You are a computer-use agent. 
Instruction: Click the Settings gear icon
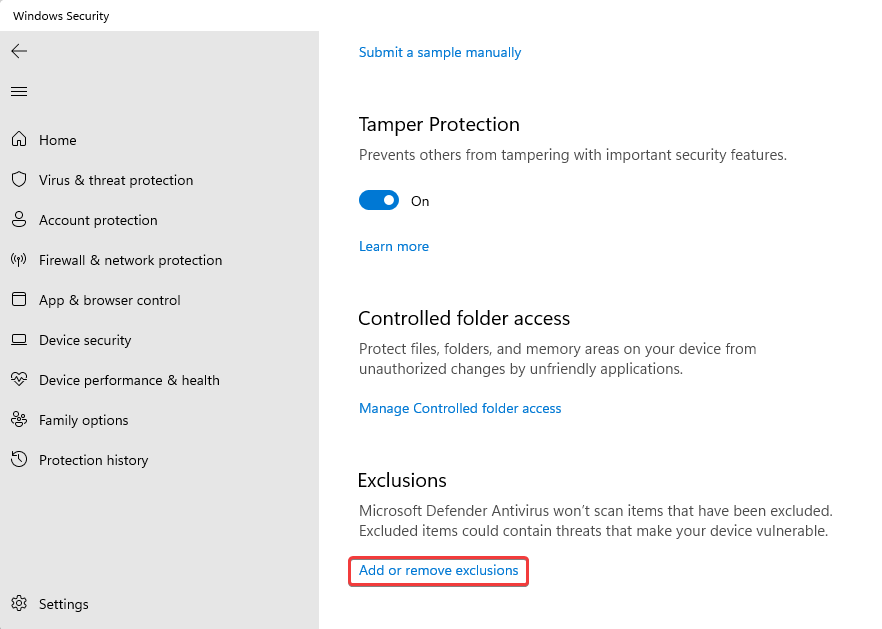(19, 603)
